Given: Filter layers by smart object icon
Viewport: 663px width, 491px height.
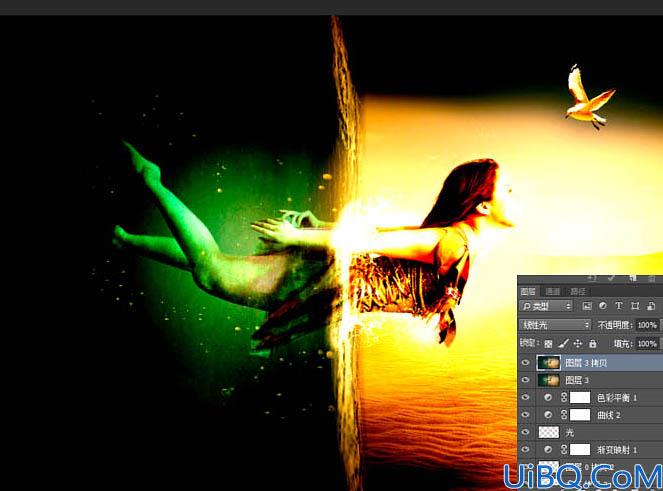Looking at the screenshot, I should point(651,306).
